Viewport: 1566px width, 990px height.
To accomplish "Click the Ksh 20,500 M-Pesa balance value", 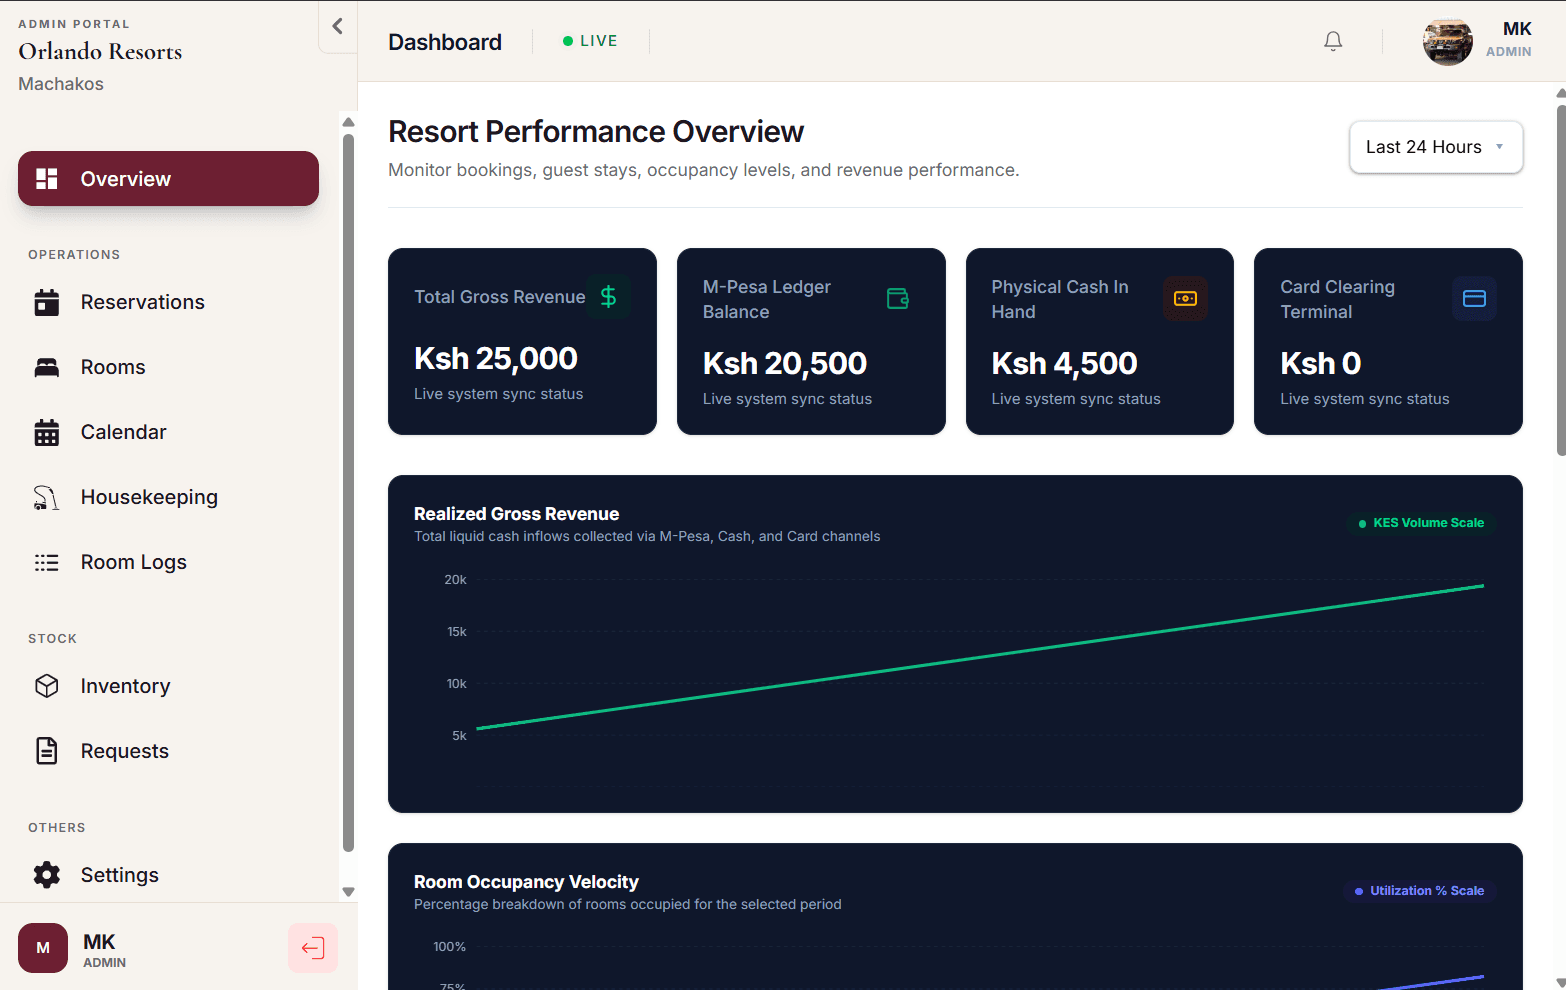I will (785, 363).
